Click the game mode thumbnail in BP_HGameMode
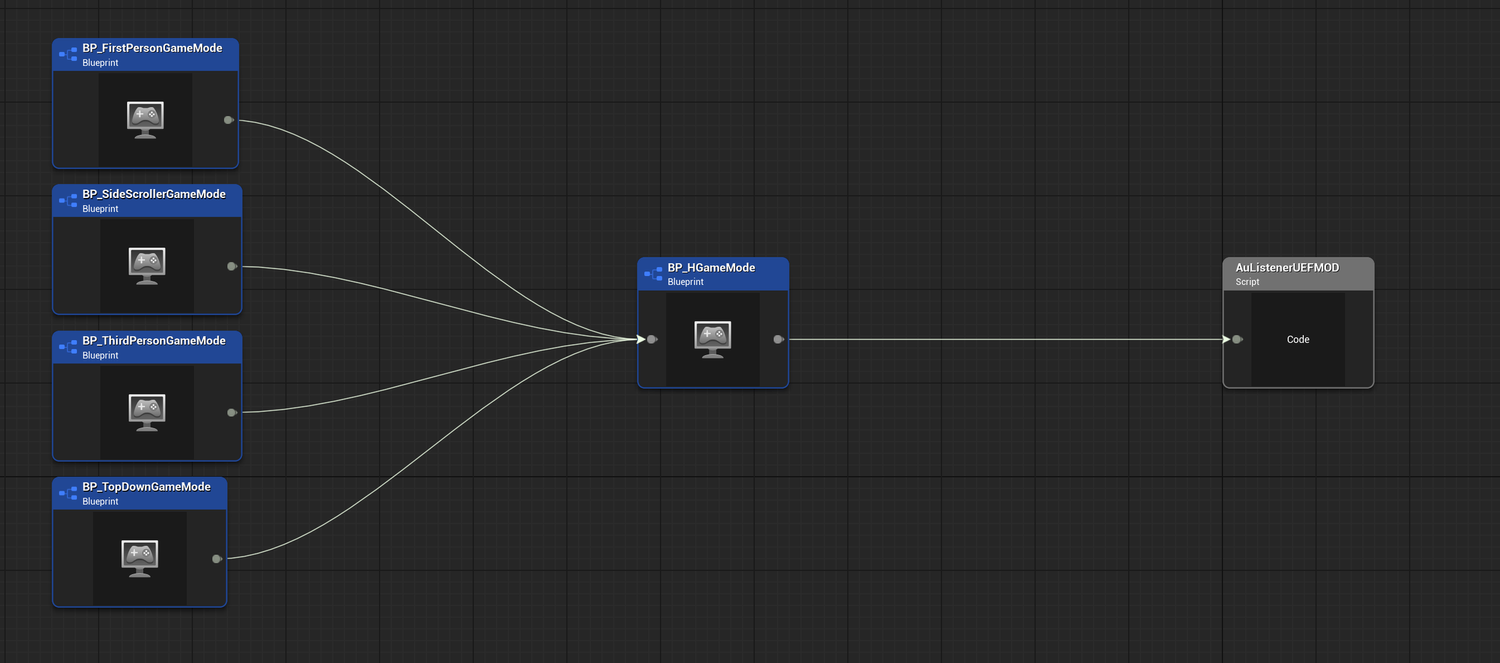The image size is (1500, 663). [x=712, y=338]
